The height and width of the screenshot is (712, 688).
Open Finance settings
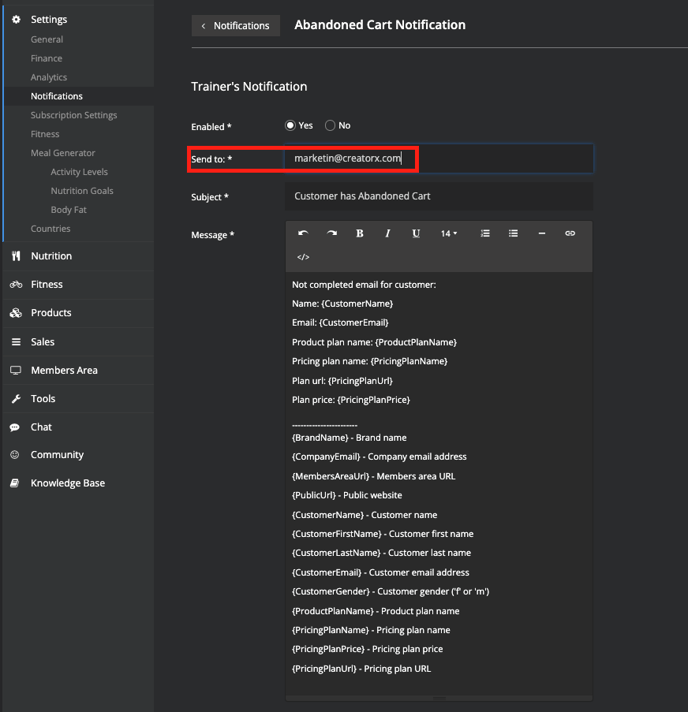46,59
